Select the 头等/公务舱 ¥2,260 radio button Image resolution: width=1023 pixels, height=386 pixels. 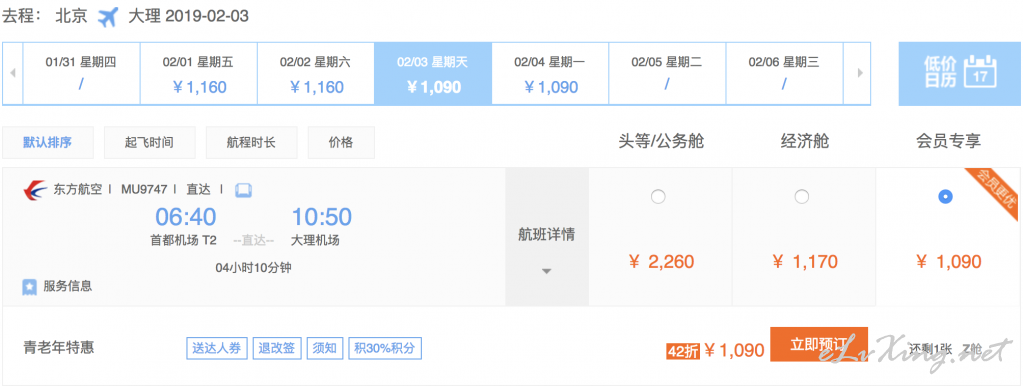pyautogui.click(x=658, y=196)
